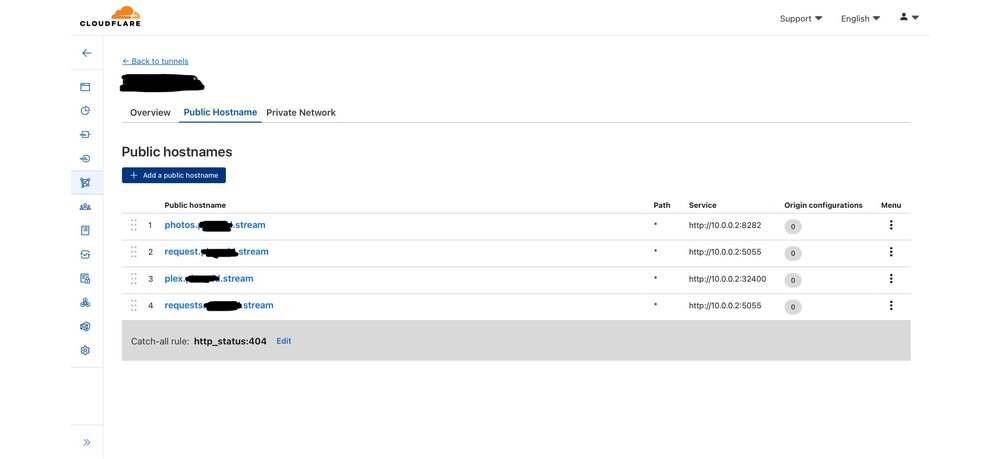
Task: Open the team users sidebar icon
Action: pyautogui.click(x=85, y=207)
